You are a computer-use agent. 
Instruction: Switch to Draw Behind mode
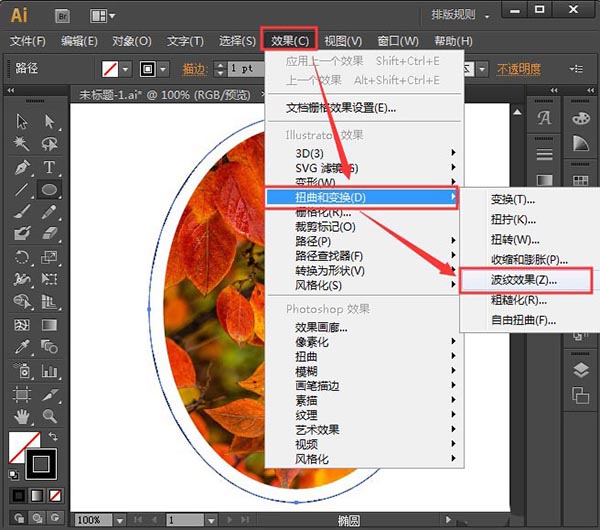tap(37, 519)
